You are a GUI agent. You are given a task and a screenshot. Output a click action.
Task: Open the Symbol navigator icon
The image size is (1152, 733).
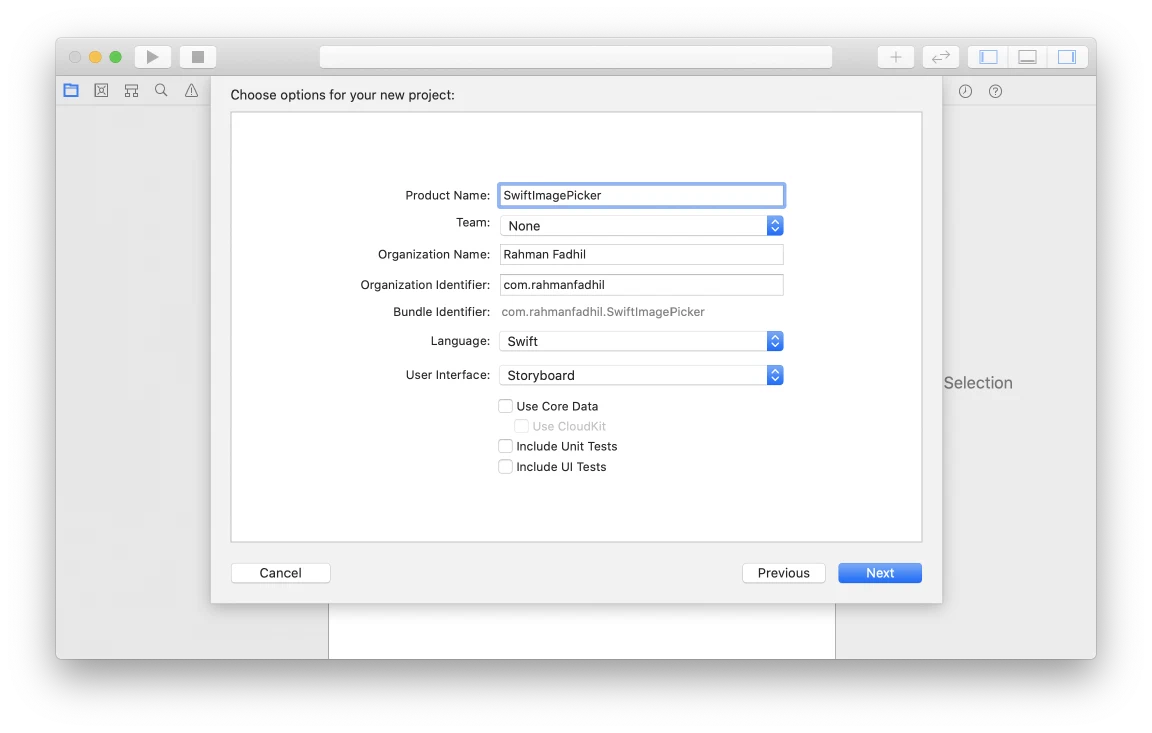132,90
